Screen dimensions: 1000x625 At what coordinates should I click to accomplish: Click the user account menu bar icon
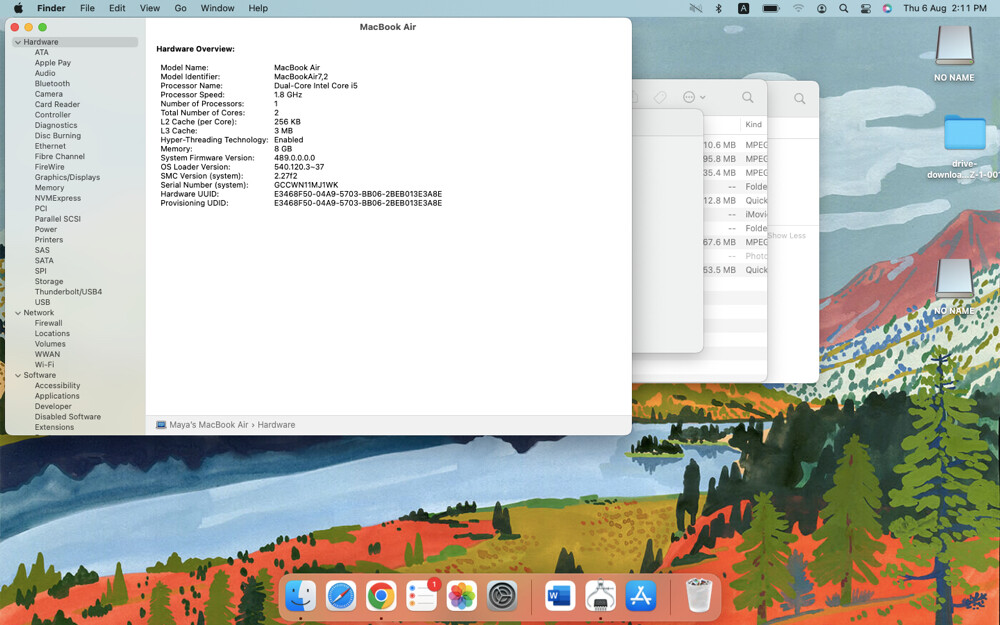tap(821, 8)
